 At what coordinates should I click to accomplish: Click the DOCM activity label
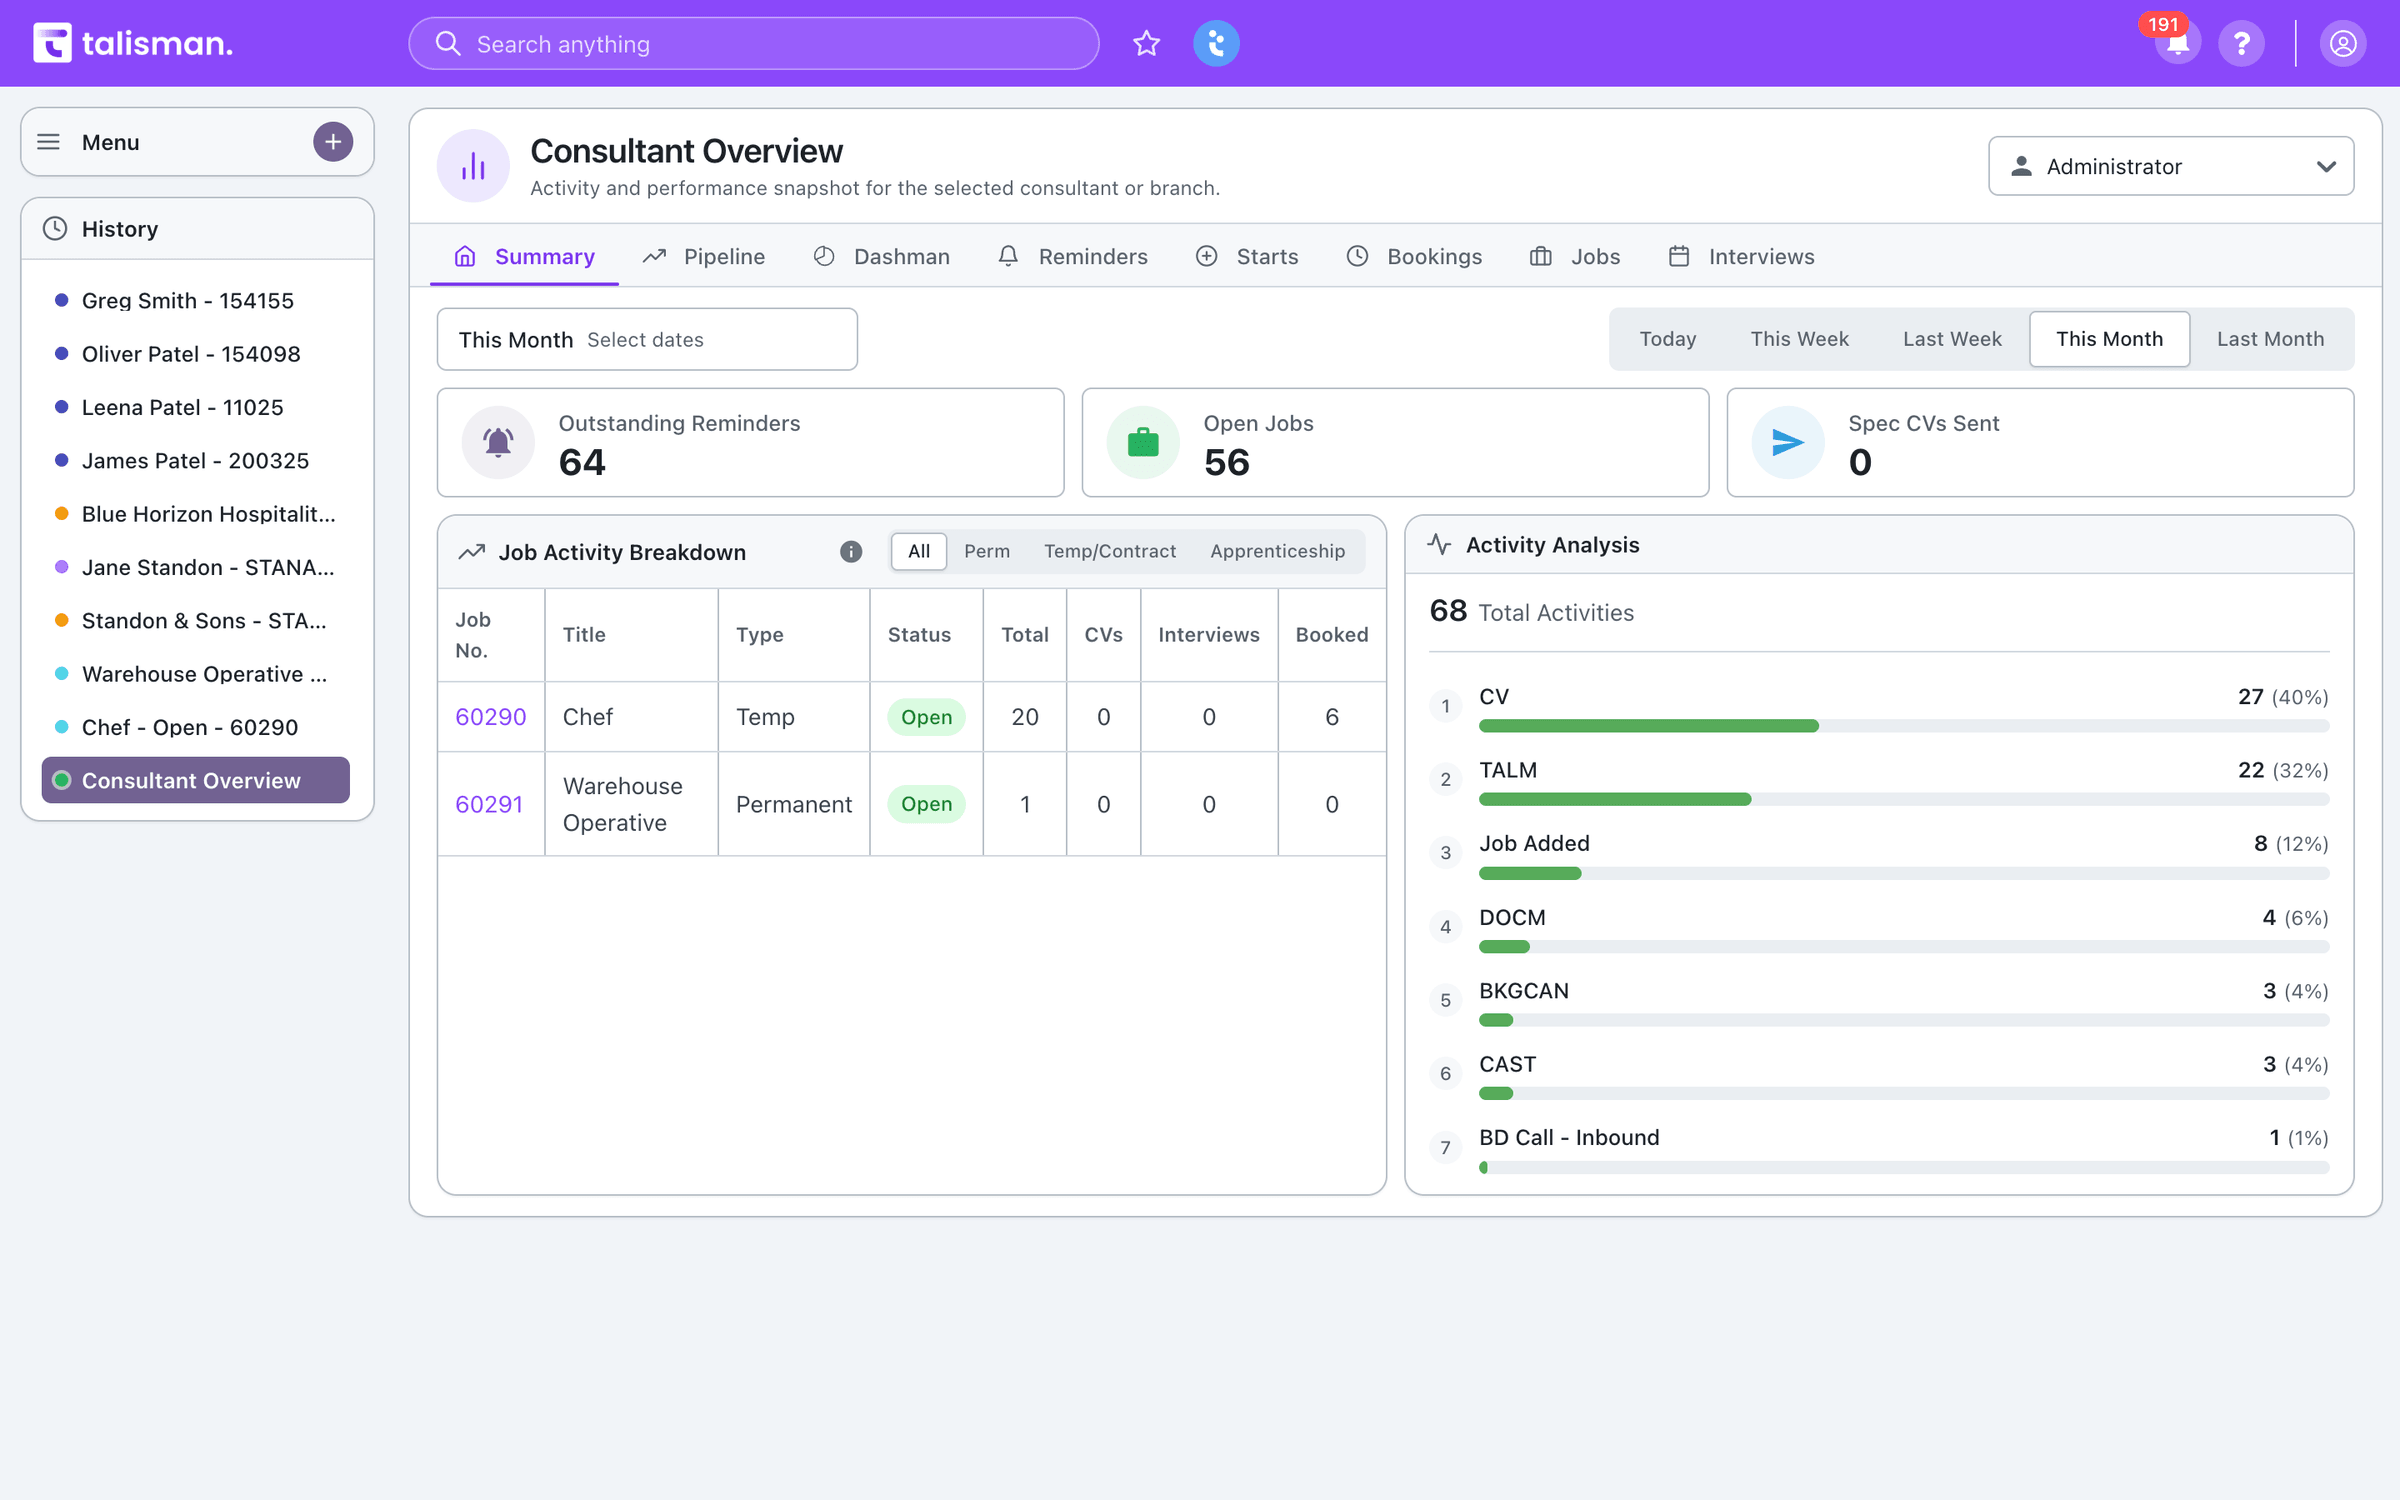click(x=1512, y=917)
